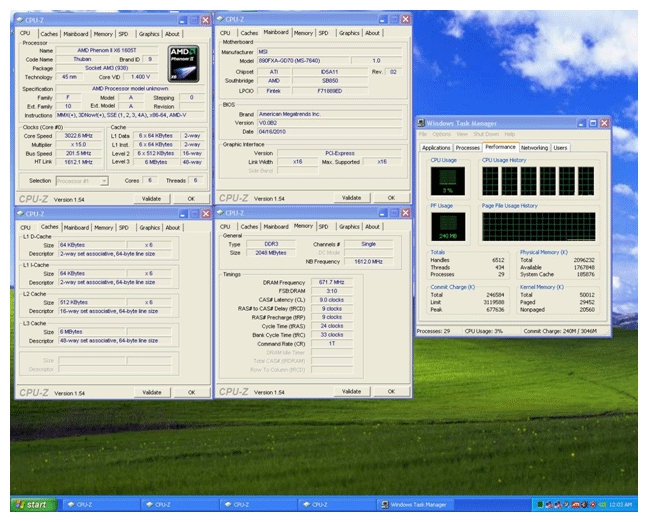Switch to Users tab in Task Manager
648x522 pixels.
[x=560, y=148]
